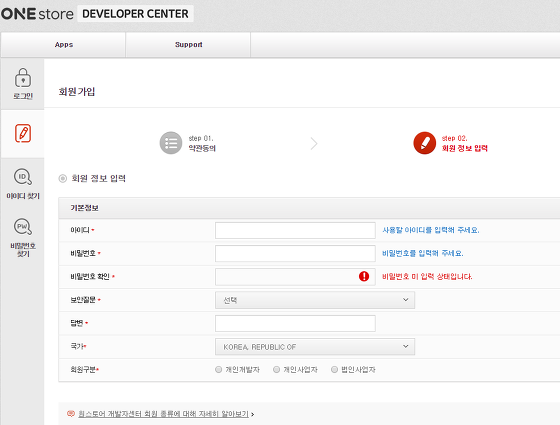The width and height of the screenshot is (560, 425).
Task: Click the 비밀번호 input field
Action: (x=295, y=254)
